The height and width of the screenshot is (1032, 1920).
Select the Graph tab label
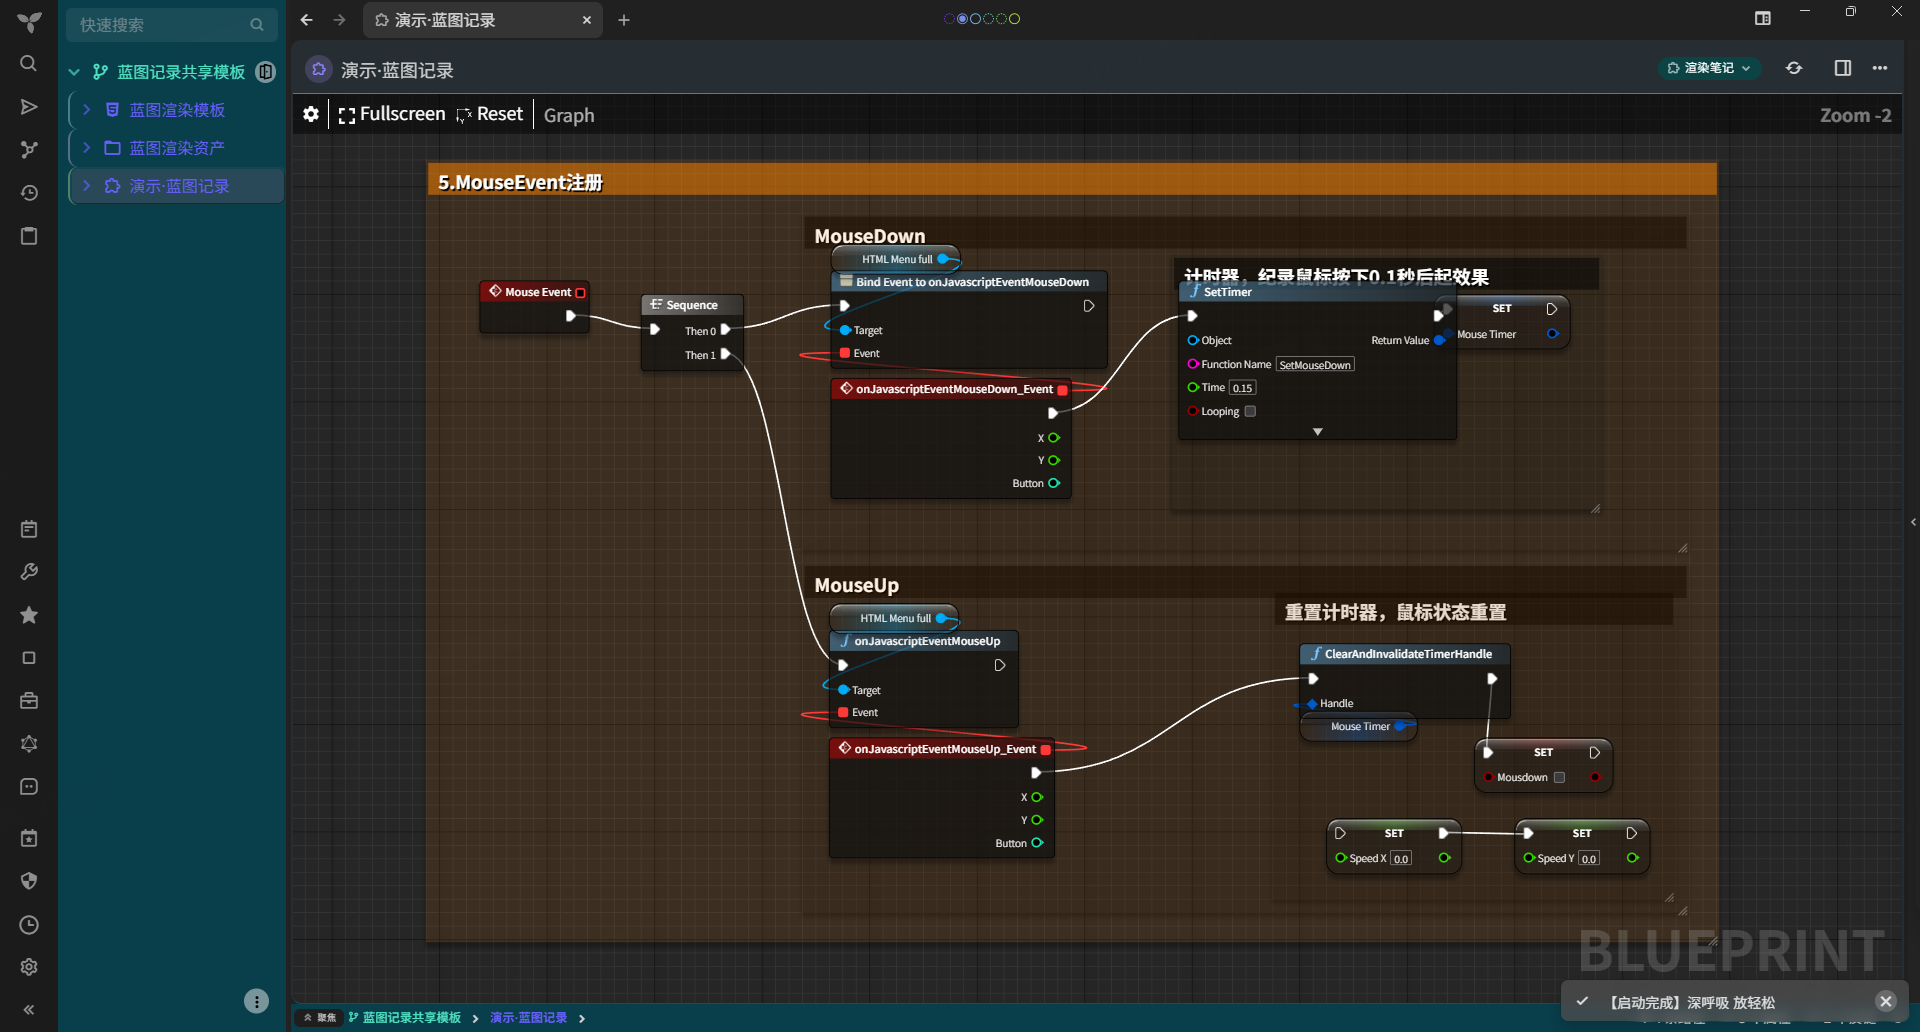coord(569,115)
